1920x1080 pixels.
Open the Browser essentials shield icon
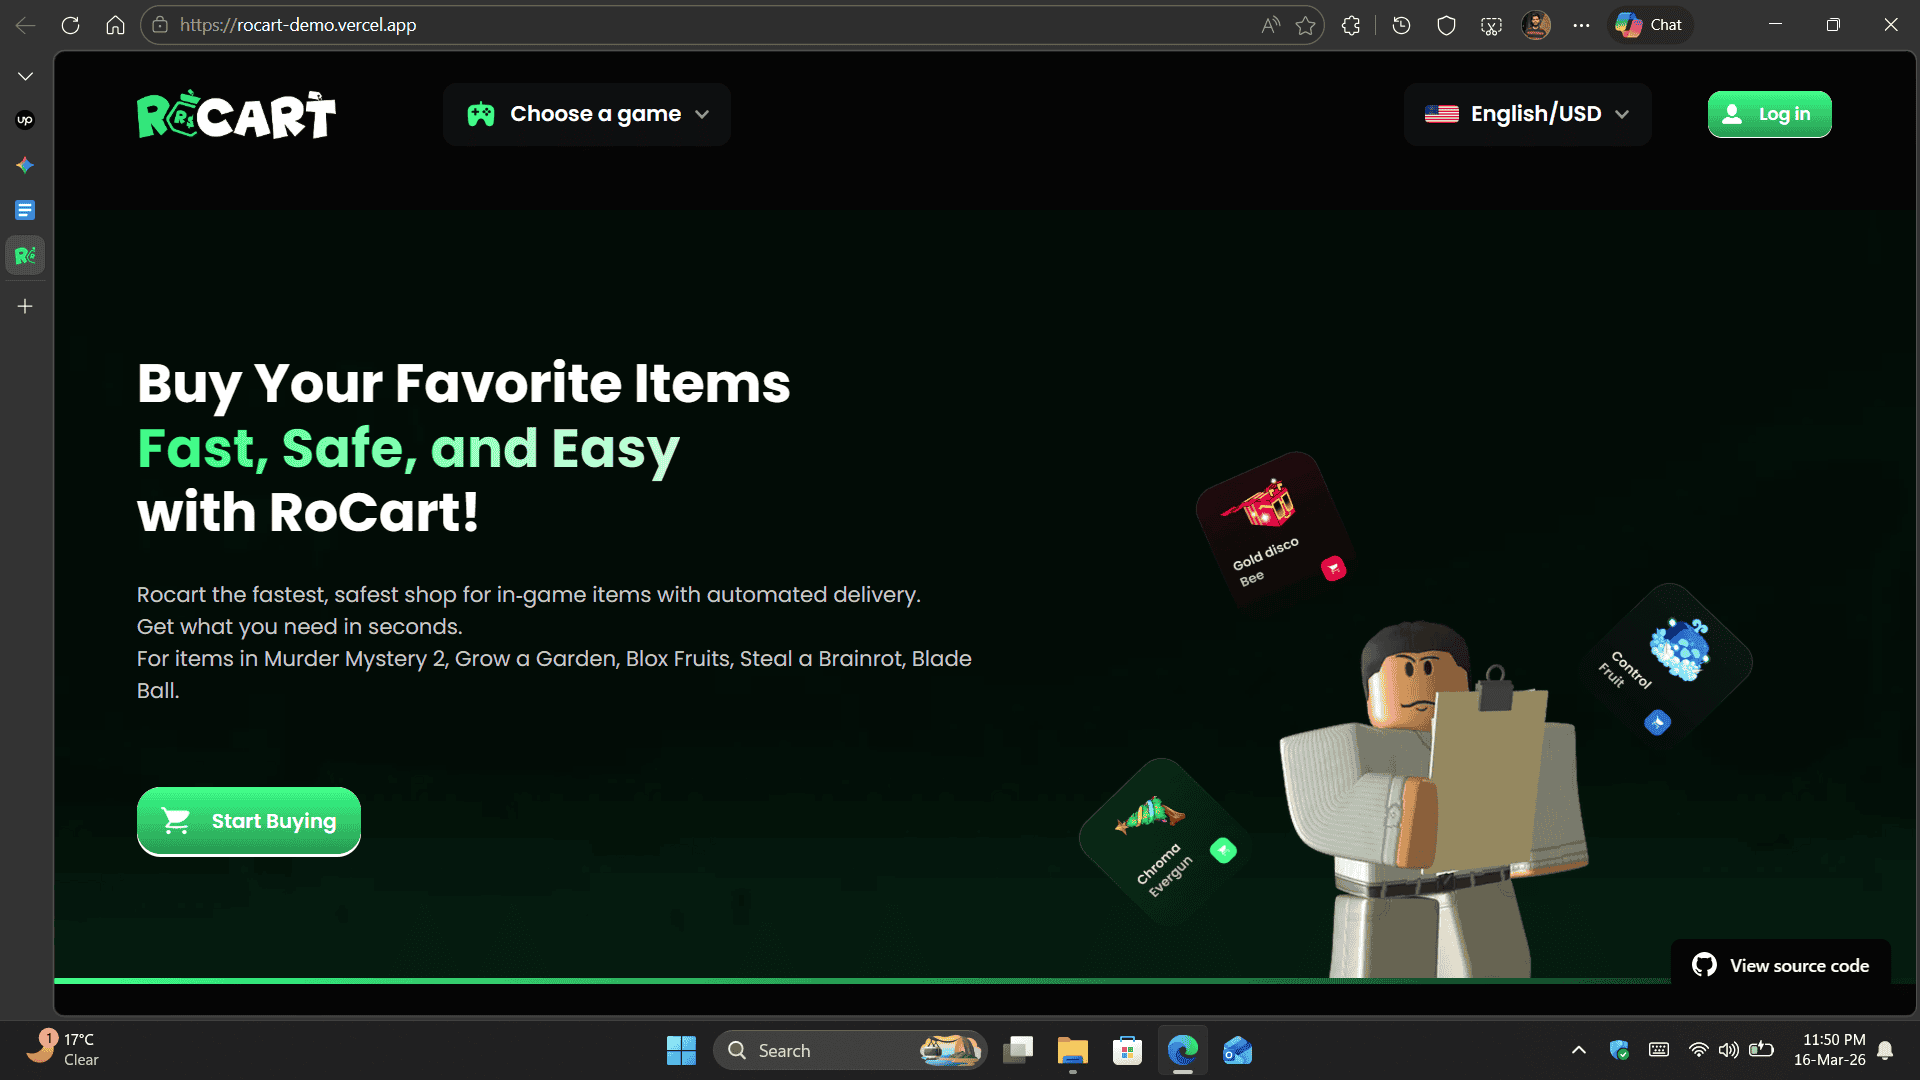[1446, 25]
